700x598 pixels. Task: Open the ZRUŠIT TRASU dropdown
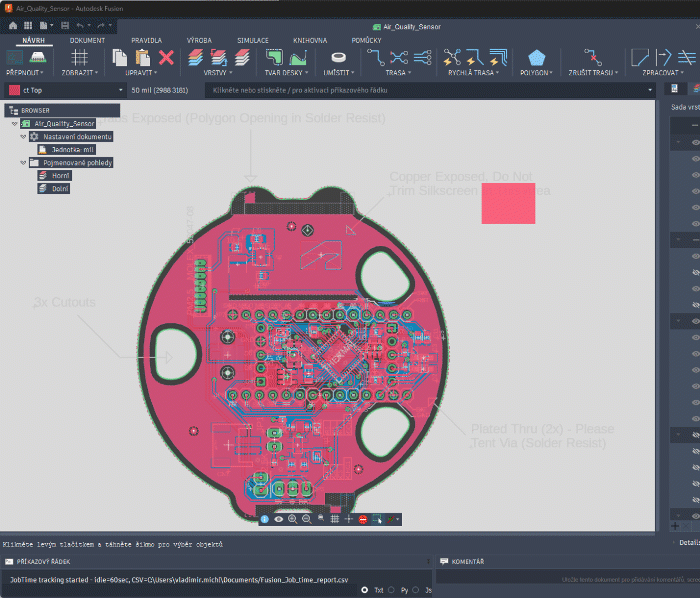pyautogui.click(x=593, y=73)
